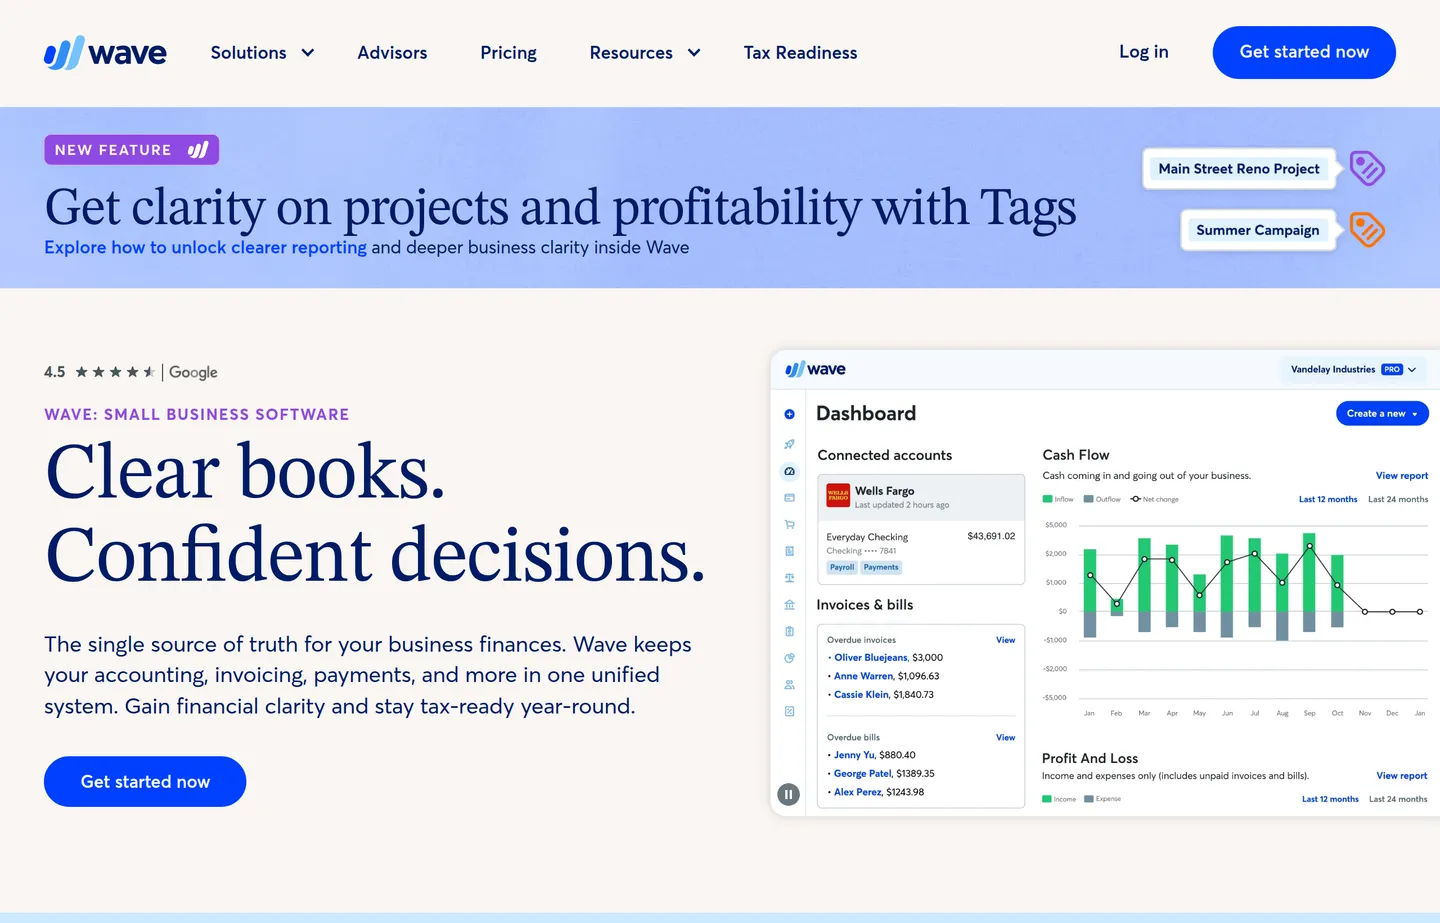Select the dashboard gauge sidebar icon

pos(789,471)
